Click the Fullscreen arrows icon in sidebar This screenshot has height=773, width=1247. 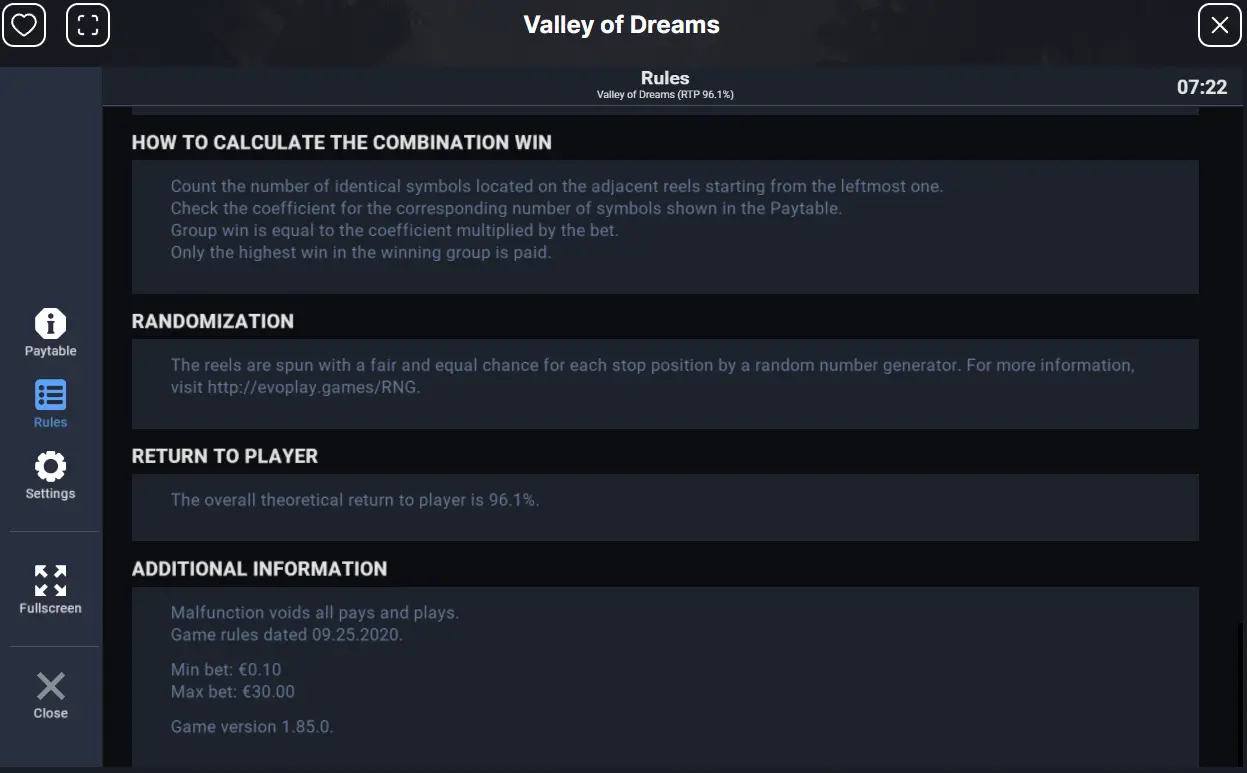pos(50,580)
